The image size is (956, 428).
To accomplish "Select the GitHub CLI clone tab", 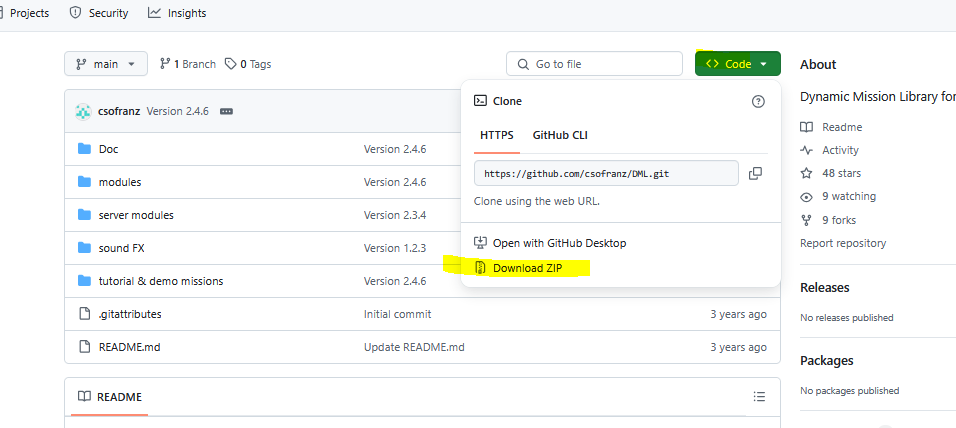I will coord(560,135).
